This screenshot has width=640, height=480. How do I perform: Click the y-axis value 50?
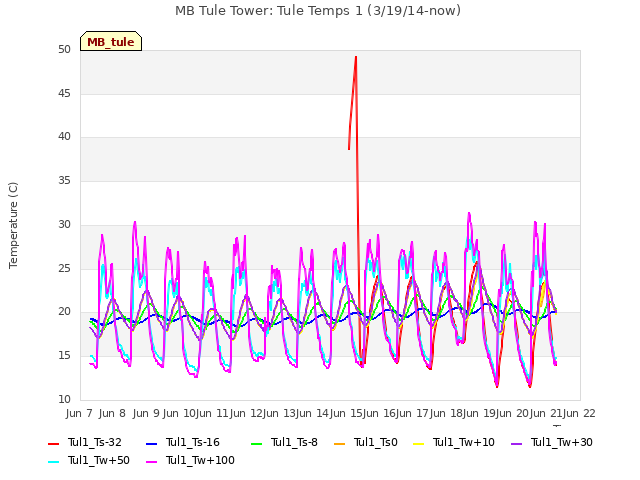point(64,50)
